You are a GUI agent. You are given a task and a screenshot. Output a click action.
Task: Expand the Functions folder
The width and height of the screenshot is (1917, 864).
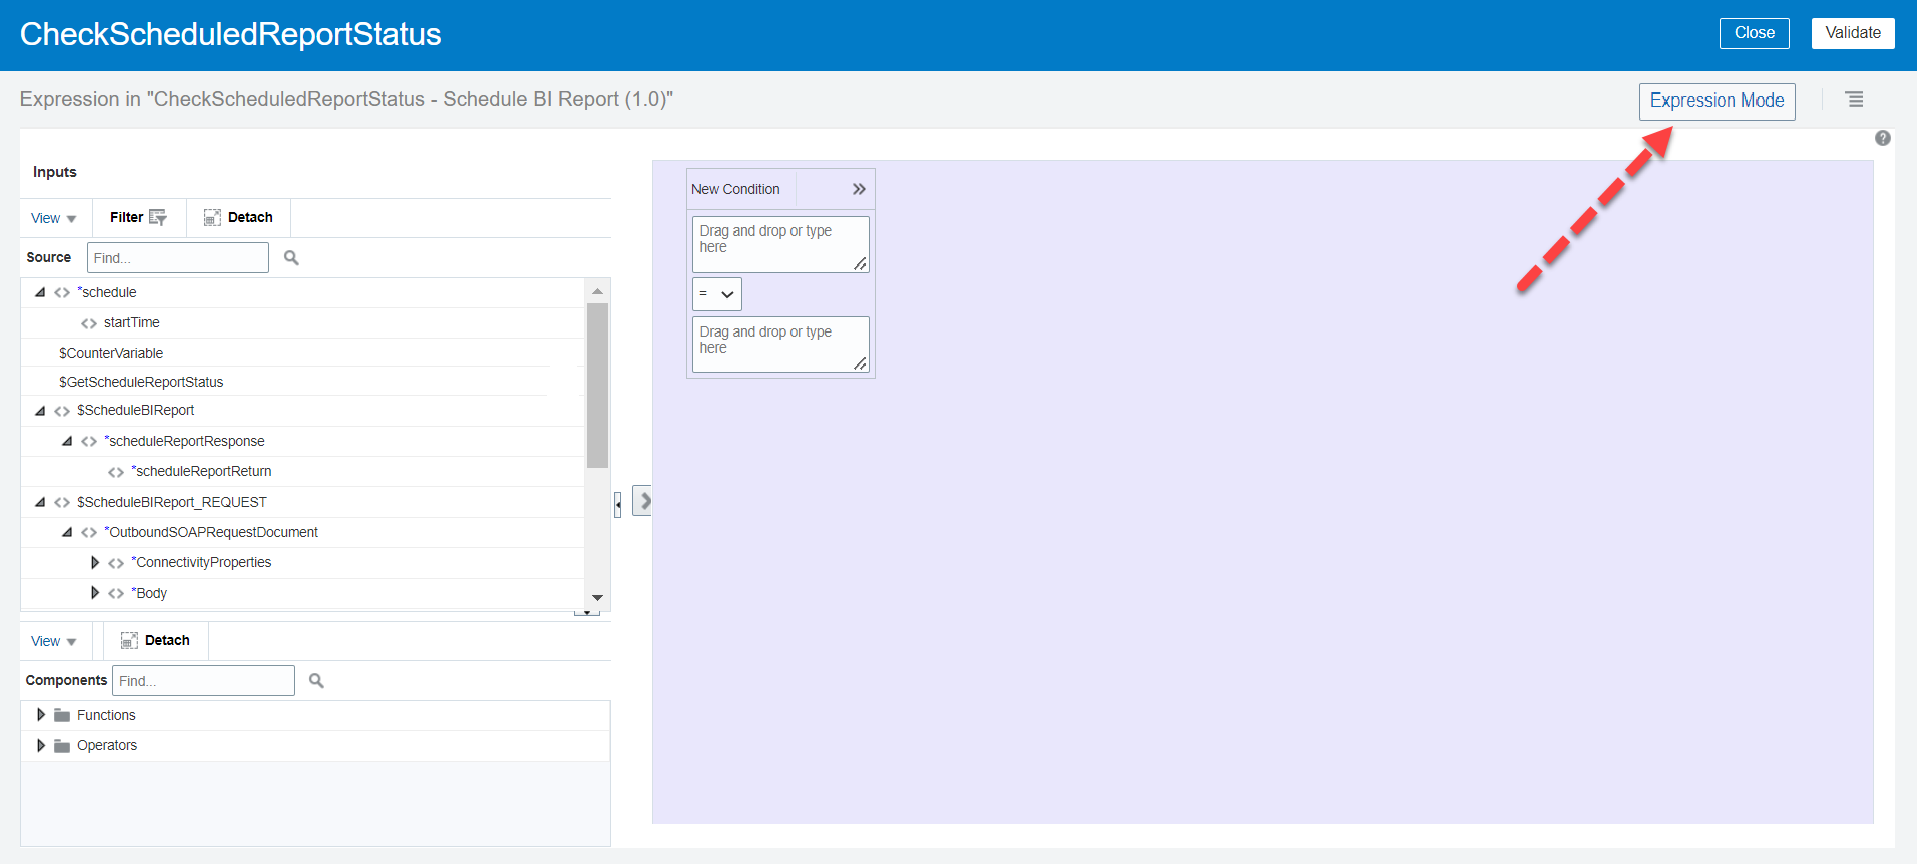pyautogui.click(x=41, y=715)
